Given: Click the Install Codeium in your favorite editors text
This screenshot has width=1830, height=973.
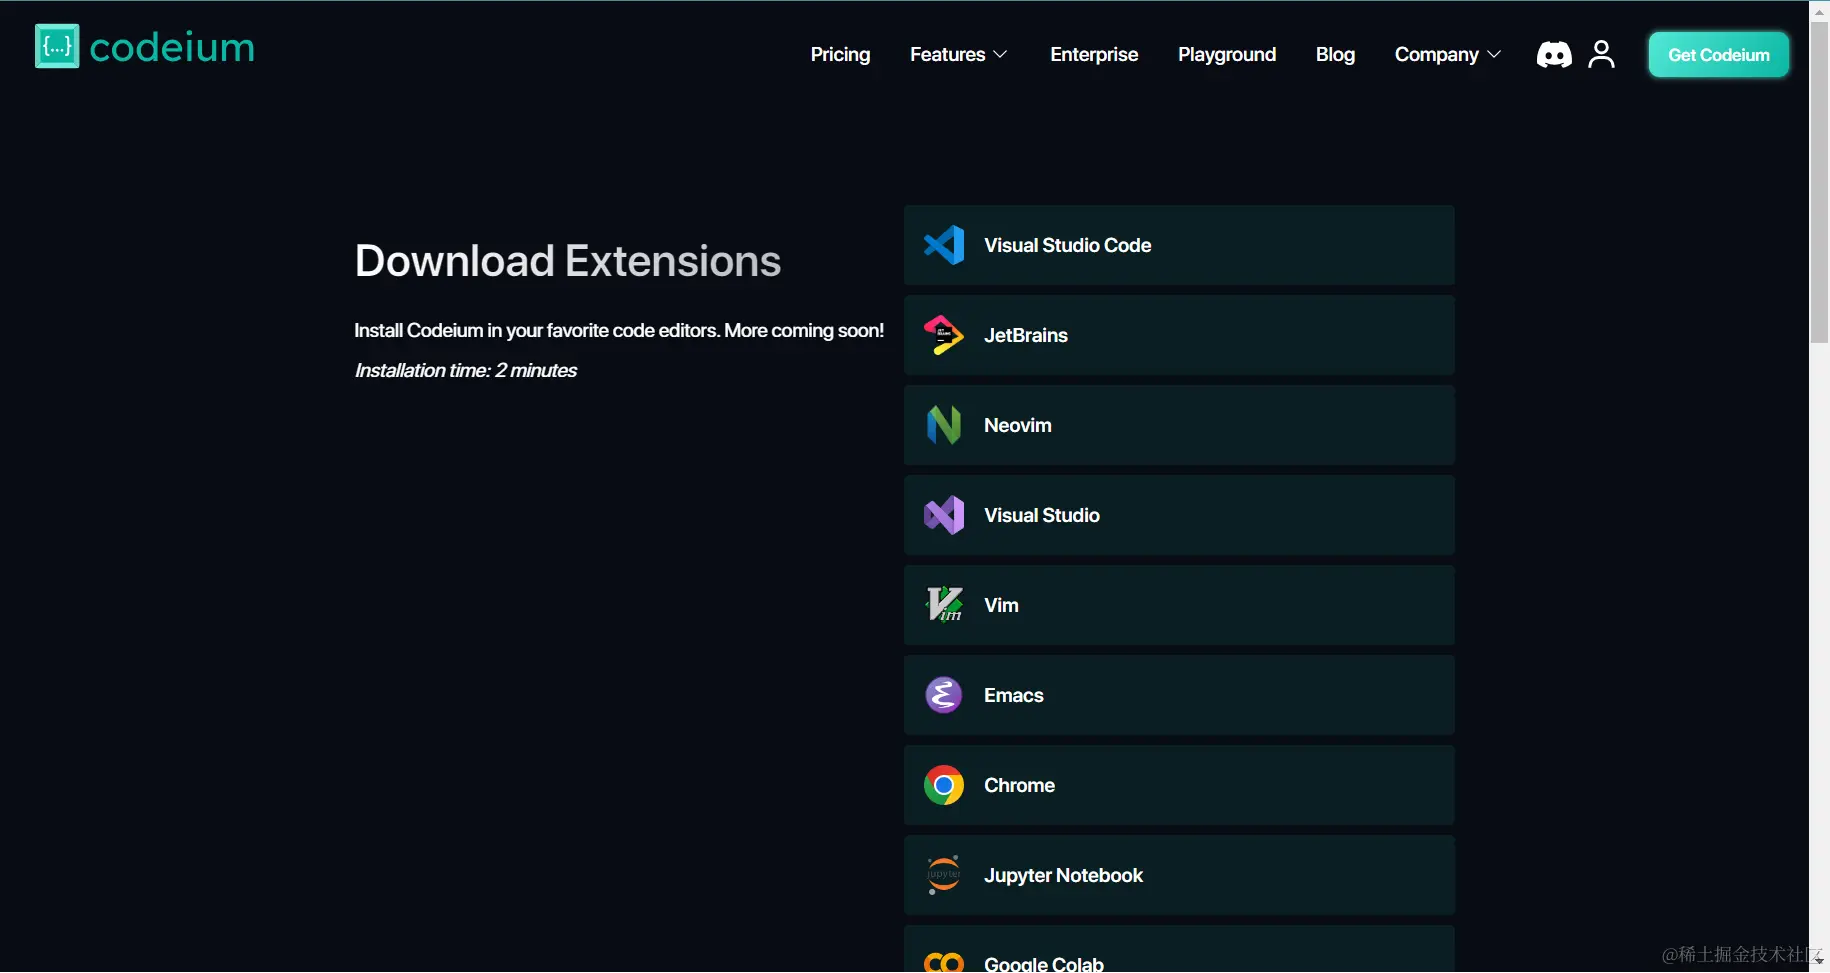Looking at the screenshot, I should 619,330.
